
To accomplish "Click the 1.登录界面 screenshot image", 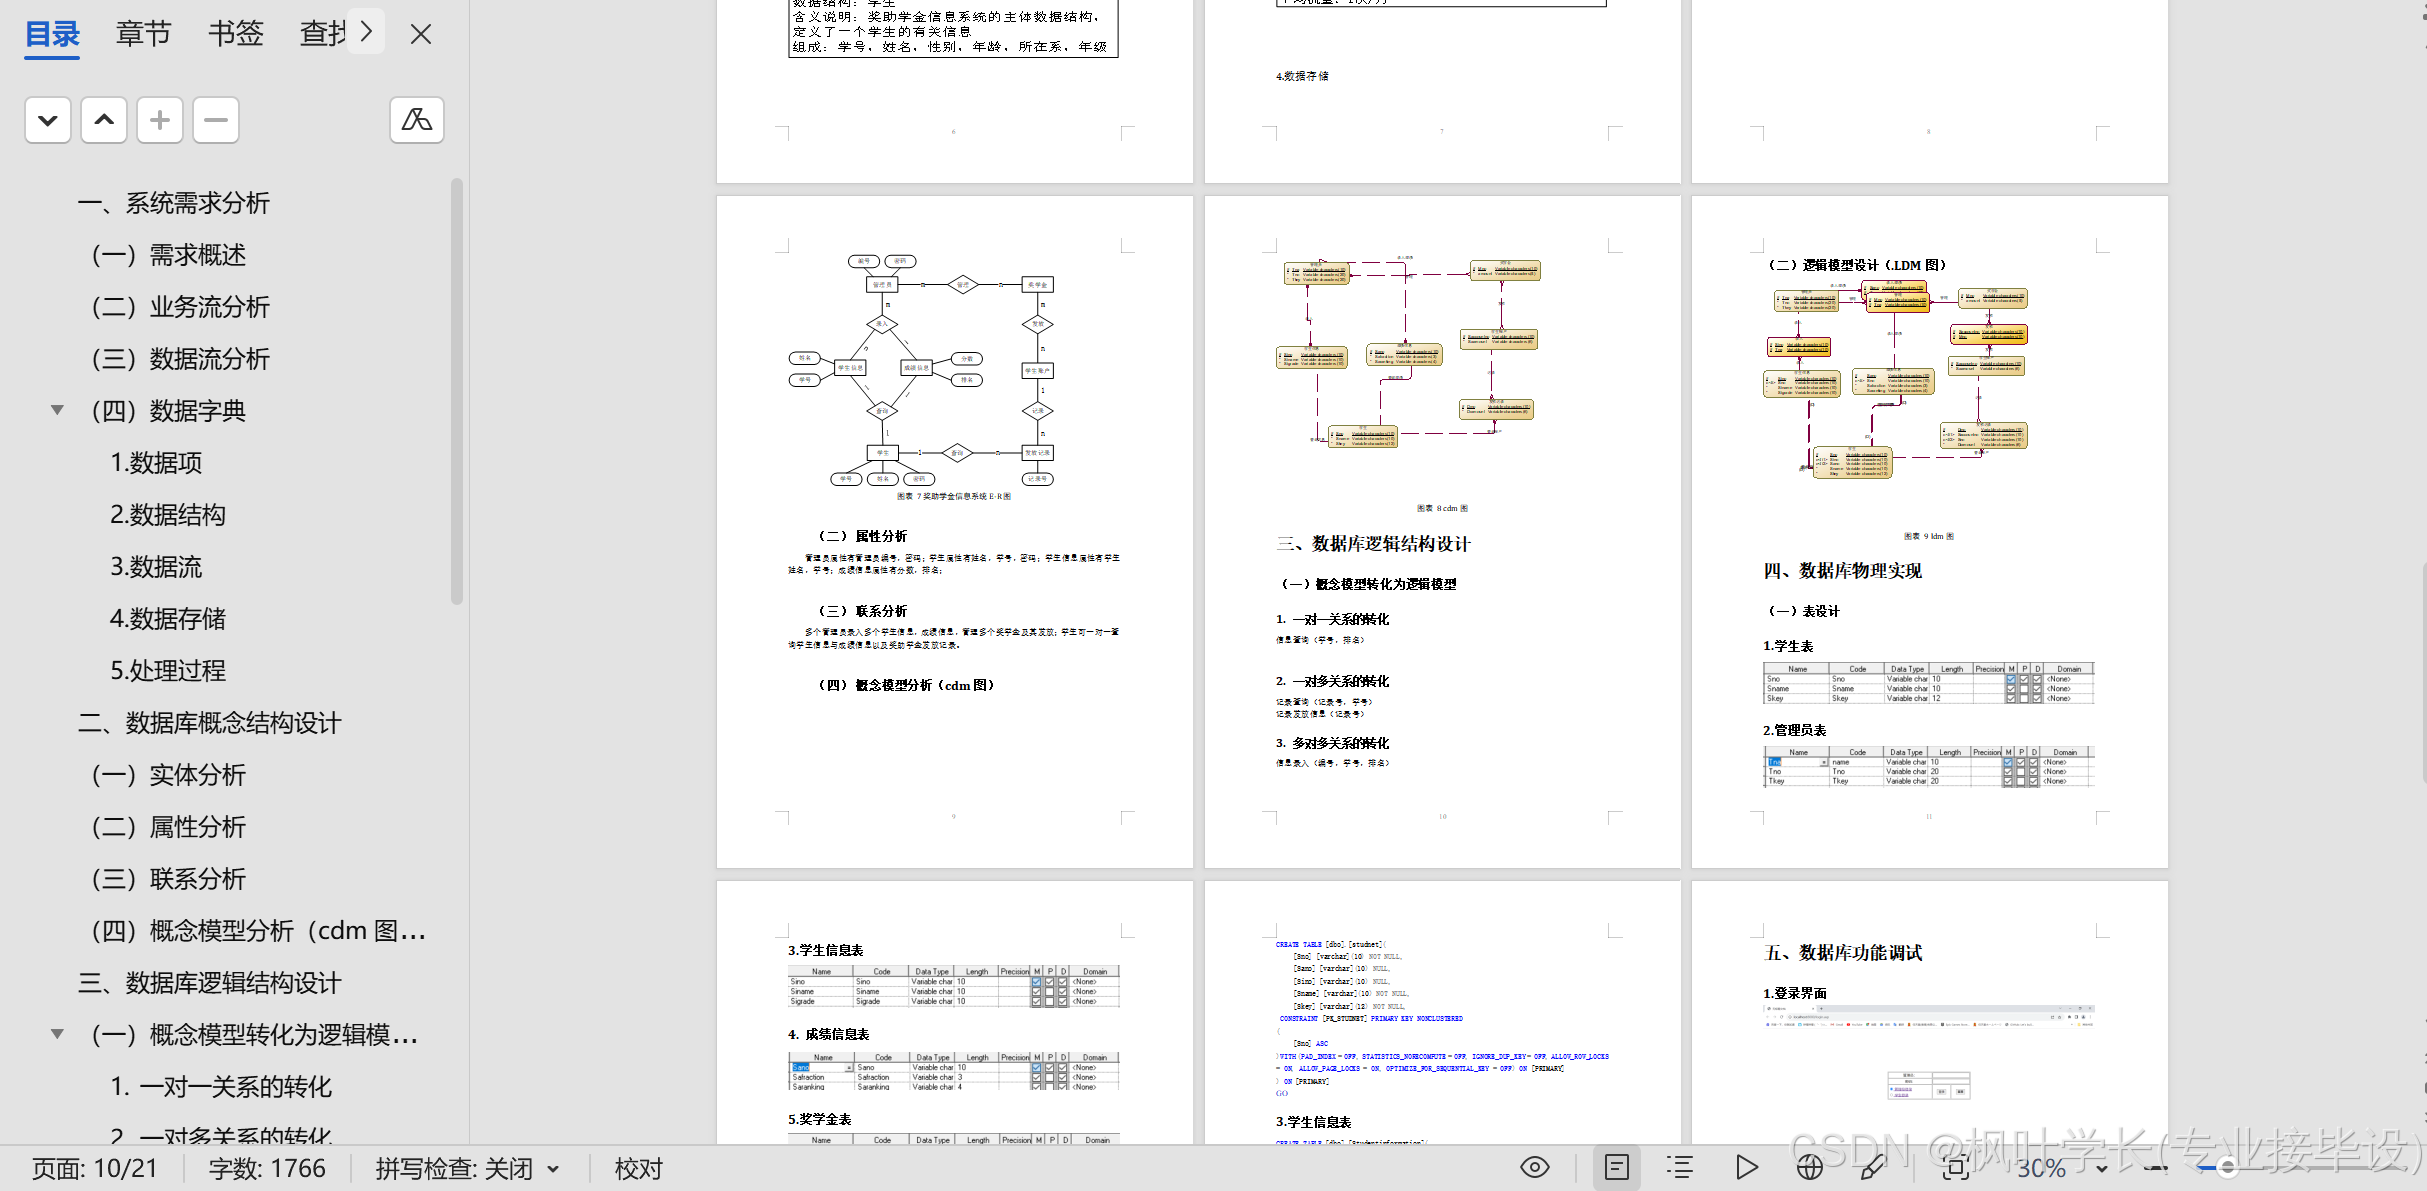I will 1928,1055.
